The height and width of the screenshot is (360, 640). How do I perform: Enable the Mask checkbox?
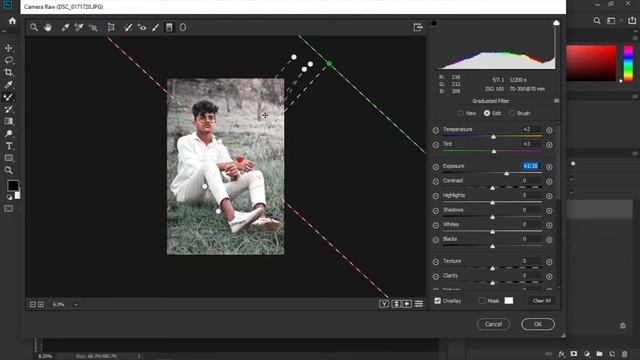482,301
